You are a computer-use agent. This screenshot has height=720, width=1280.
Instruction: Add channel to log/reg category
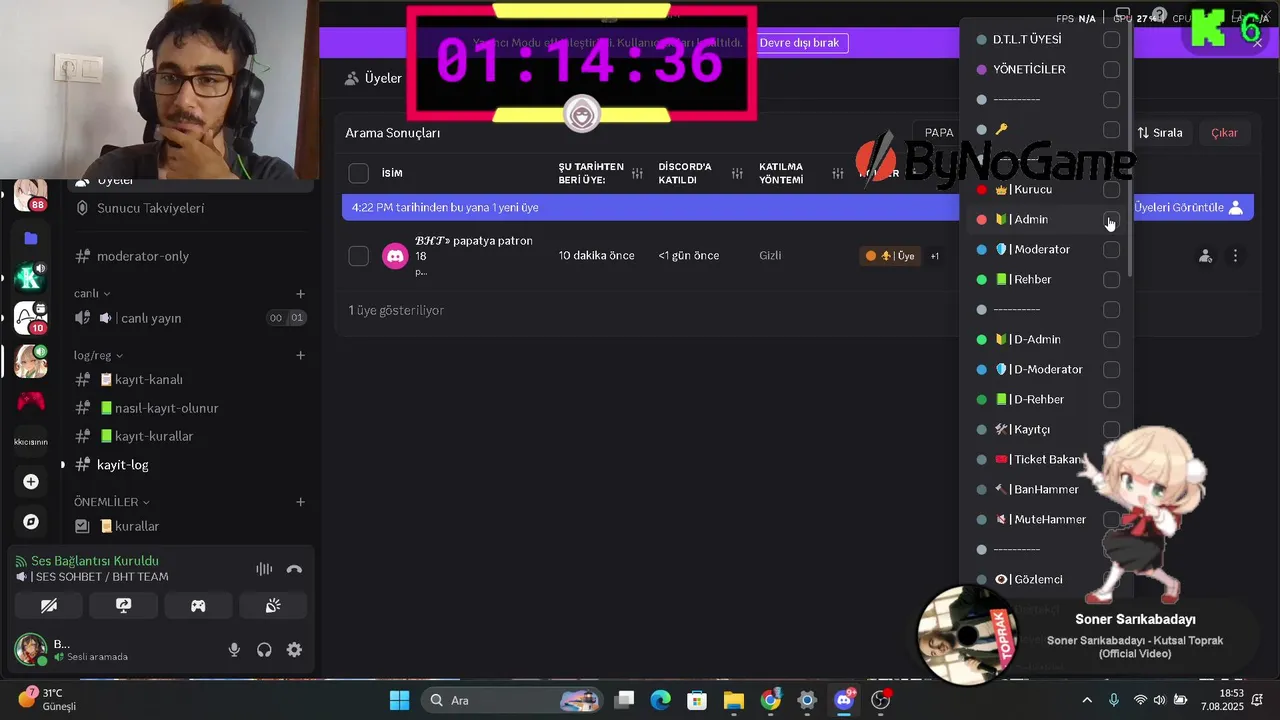coord(300,355)
